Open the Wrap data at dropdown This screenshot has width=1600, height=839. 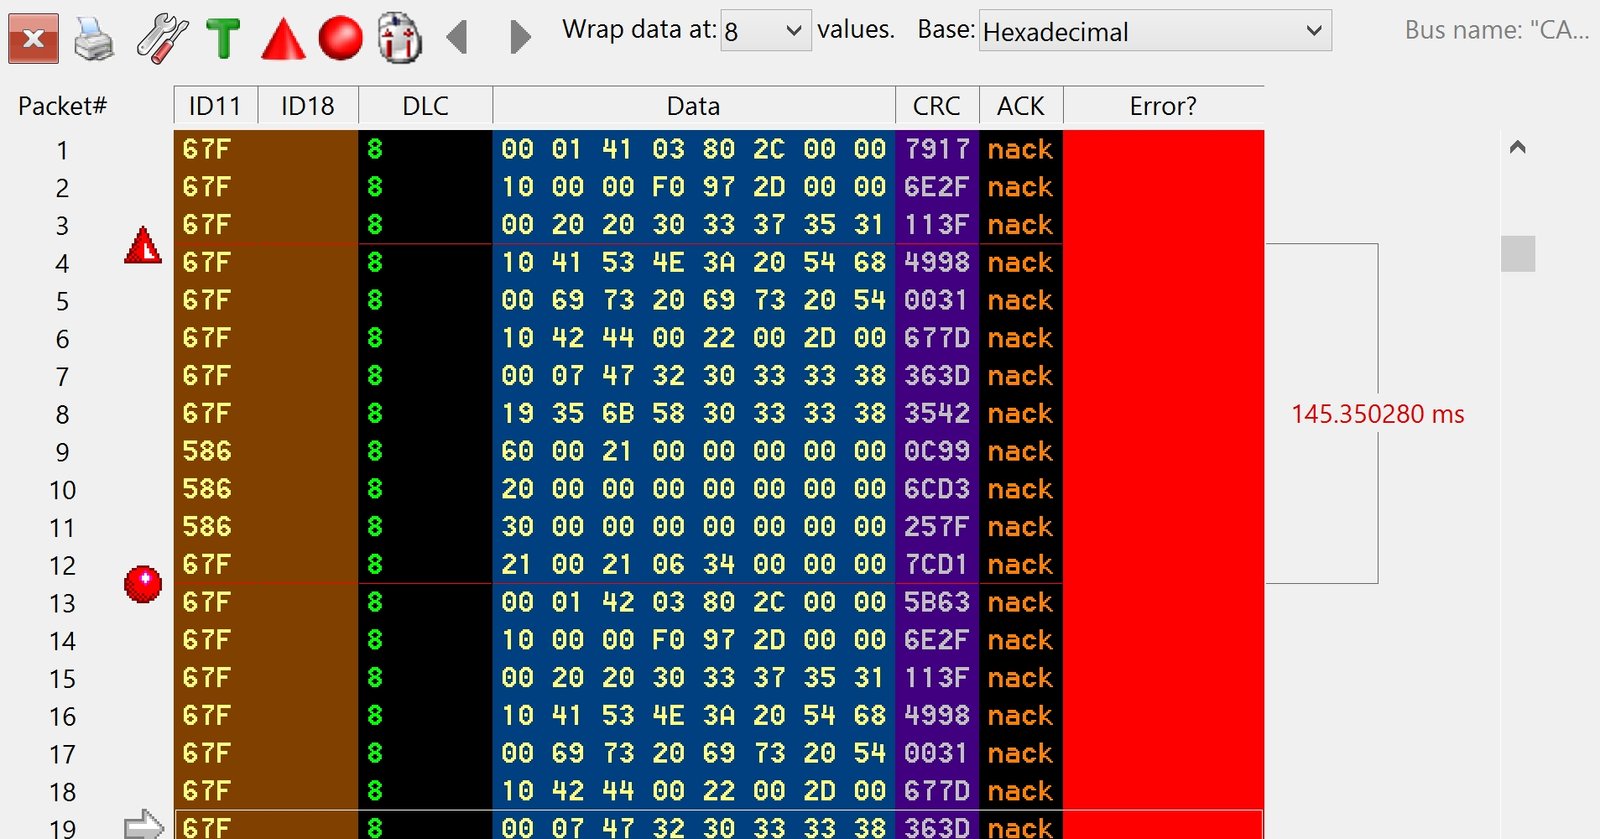coord(766,31)
